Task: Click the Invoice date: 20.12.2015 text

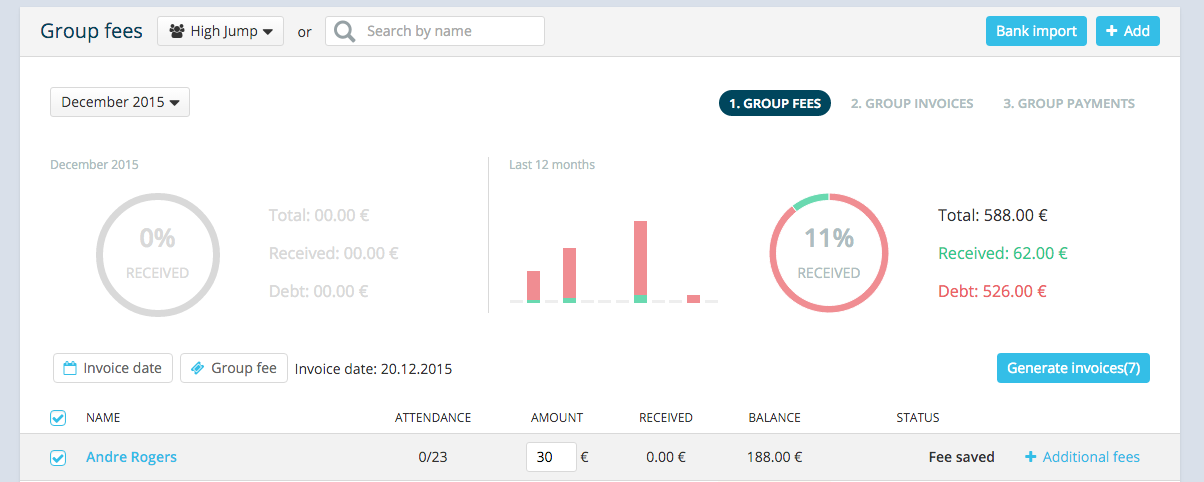Action: 373,369
